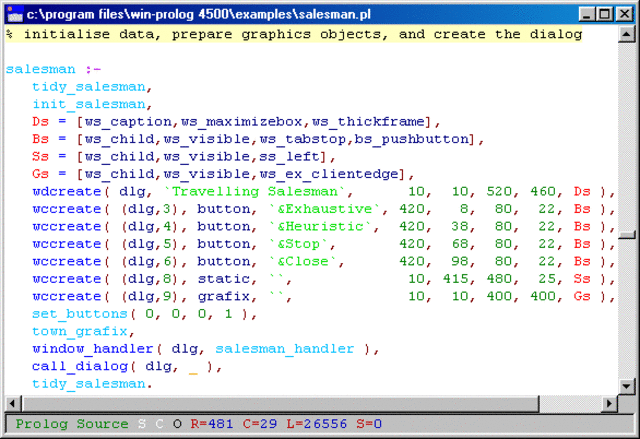Click 'bs_pushbutton' in the Bs style list
This screenshot has width=640, height=439.
click(x=411, y=140)
